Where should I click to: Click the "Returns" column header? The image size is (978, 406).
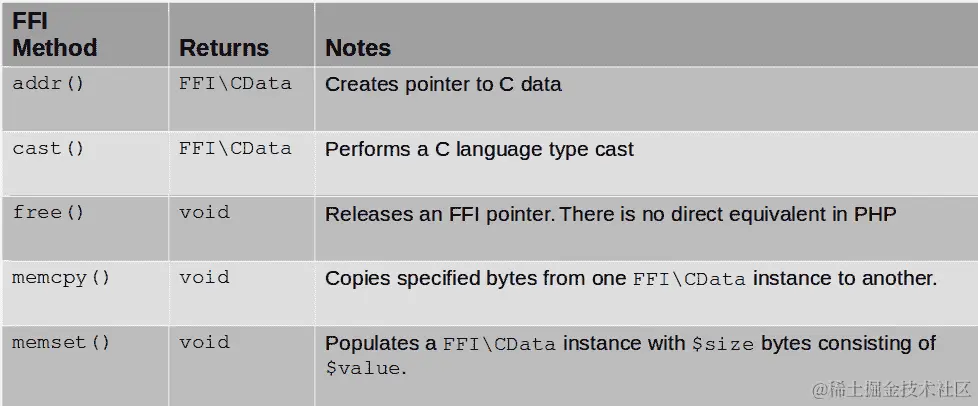[224, 48]
